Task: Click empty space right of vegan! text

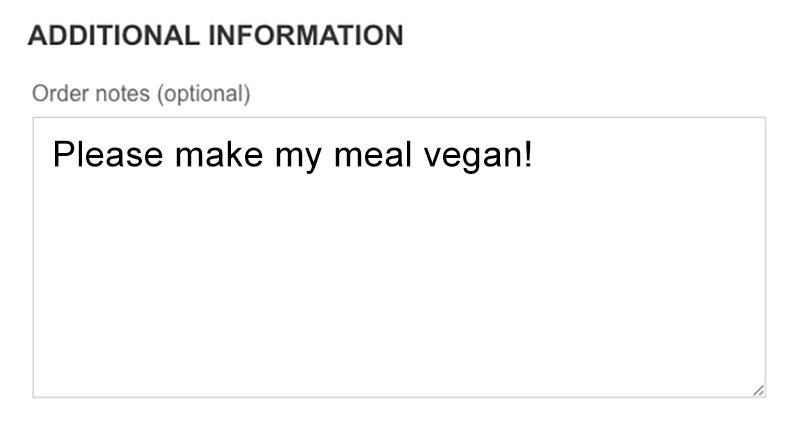Action: coord(648,155)
